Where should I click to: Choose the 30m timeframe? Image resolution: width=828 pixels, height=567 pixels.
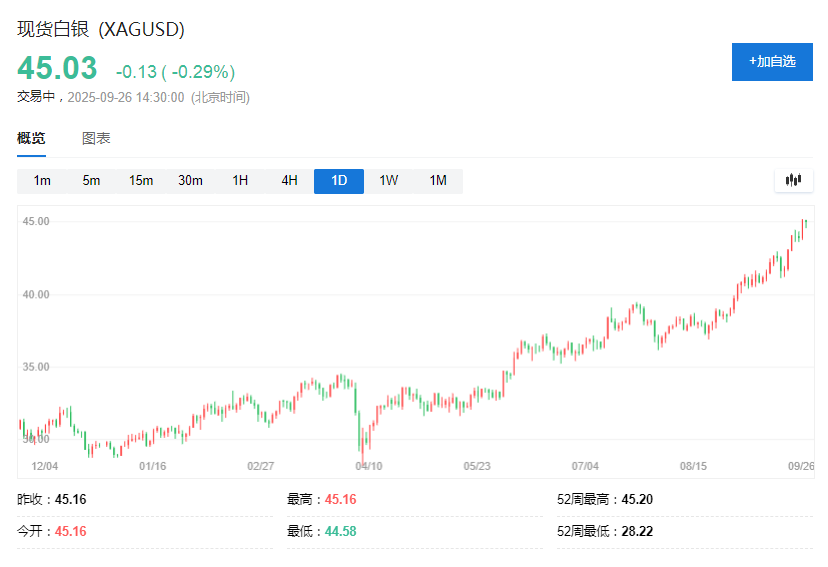tap(190, 181)
